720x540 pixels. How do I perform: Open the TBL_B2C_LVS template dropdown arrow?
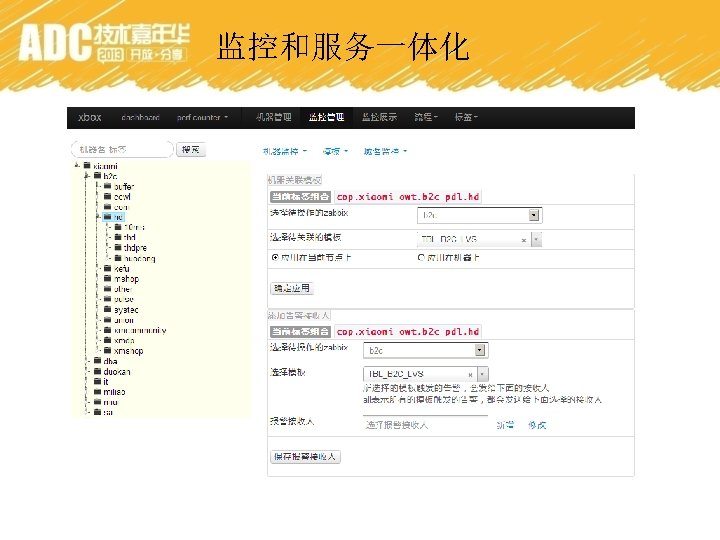point(483,374)
